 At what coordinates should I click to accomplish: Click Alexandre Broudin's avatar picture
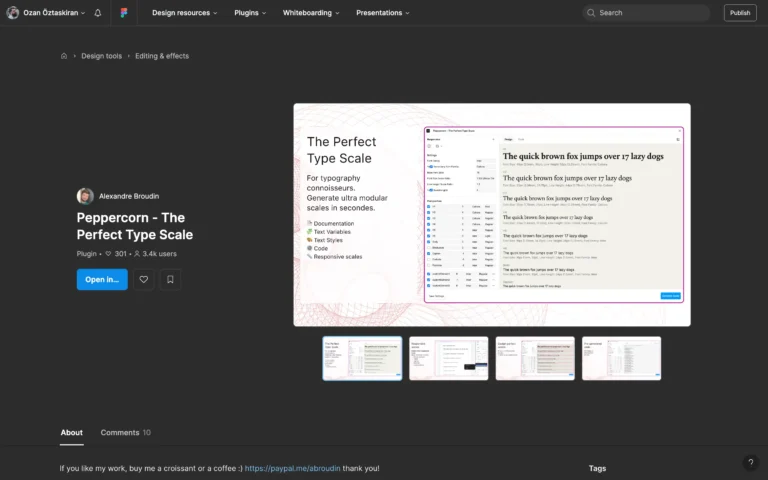[85, 196]
